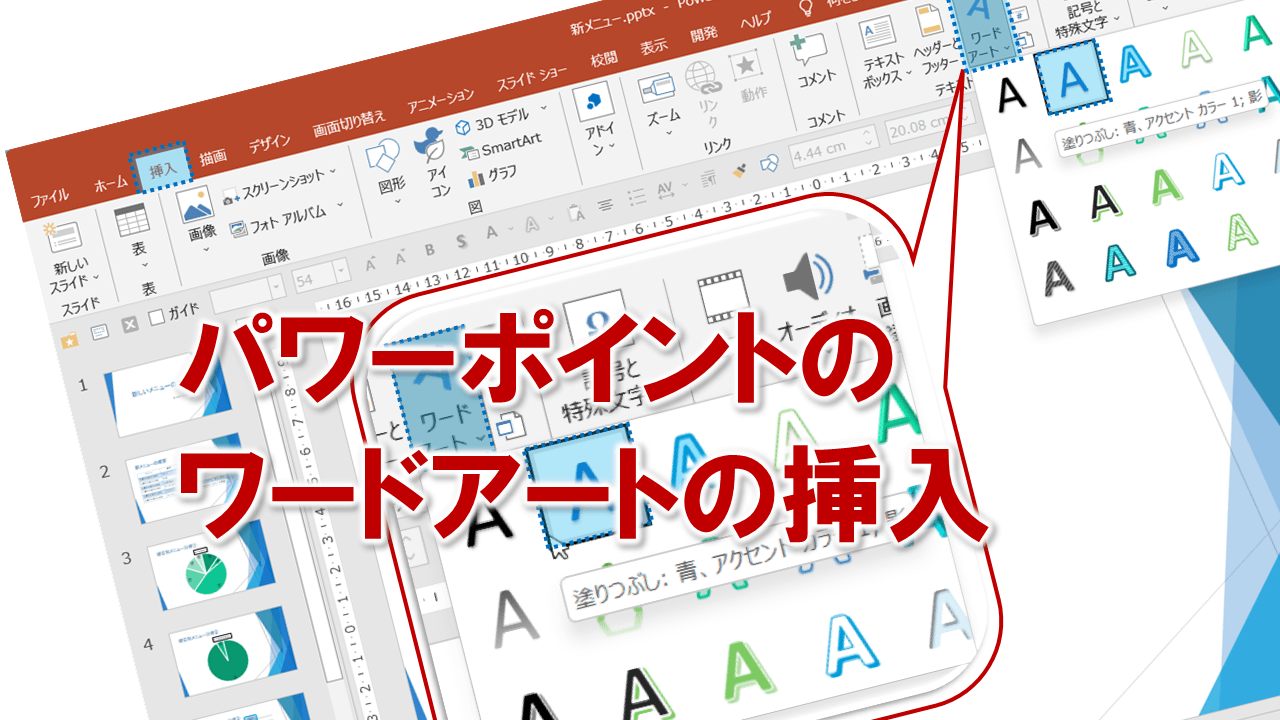Select the highlighted 挿入 tab
Screen dimensions: 1280x720
[162, 169]
